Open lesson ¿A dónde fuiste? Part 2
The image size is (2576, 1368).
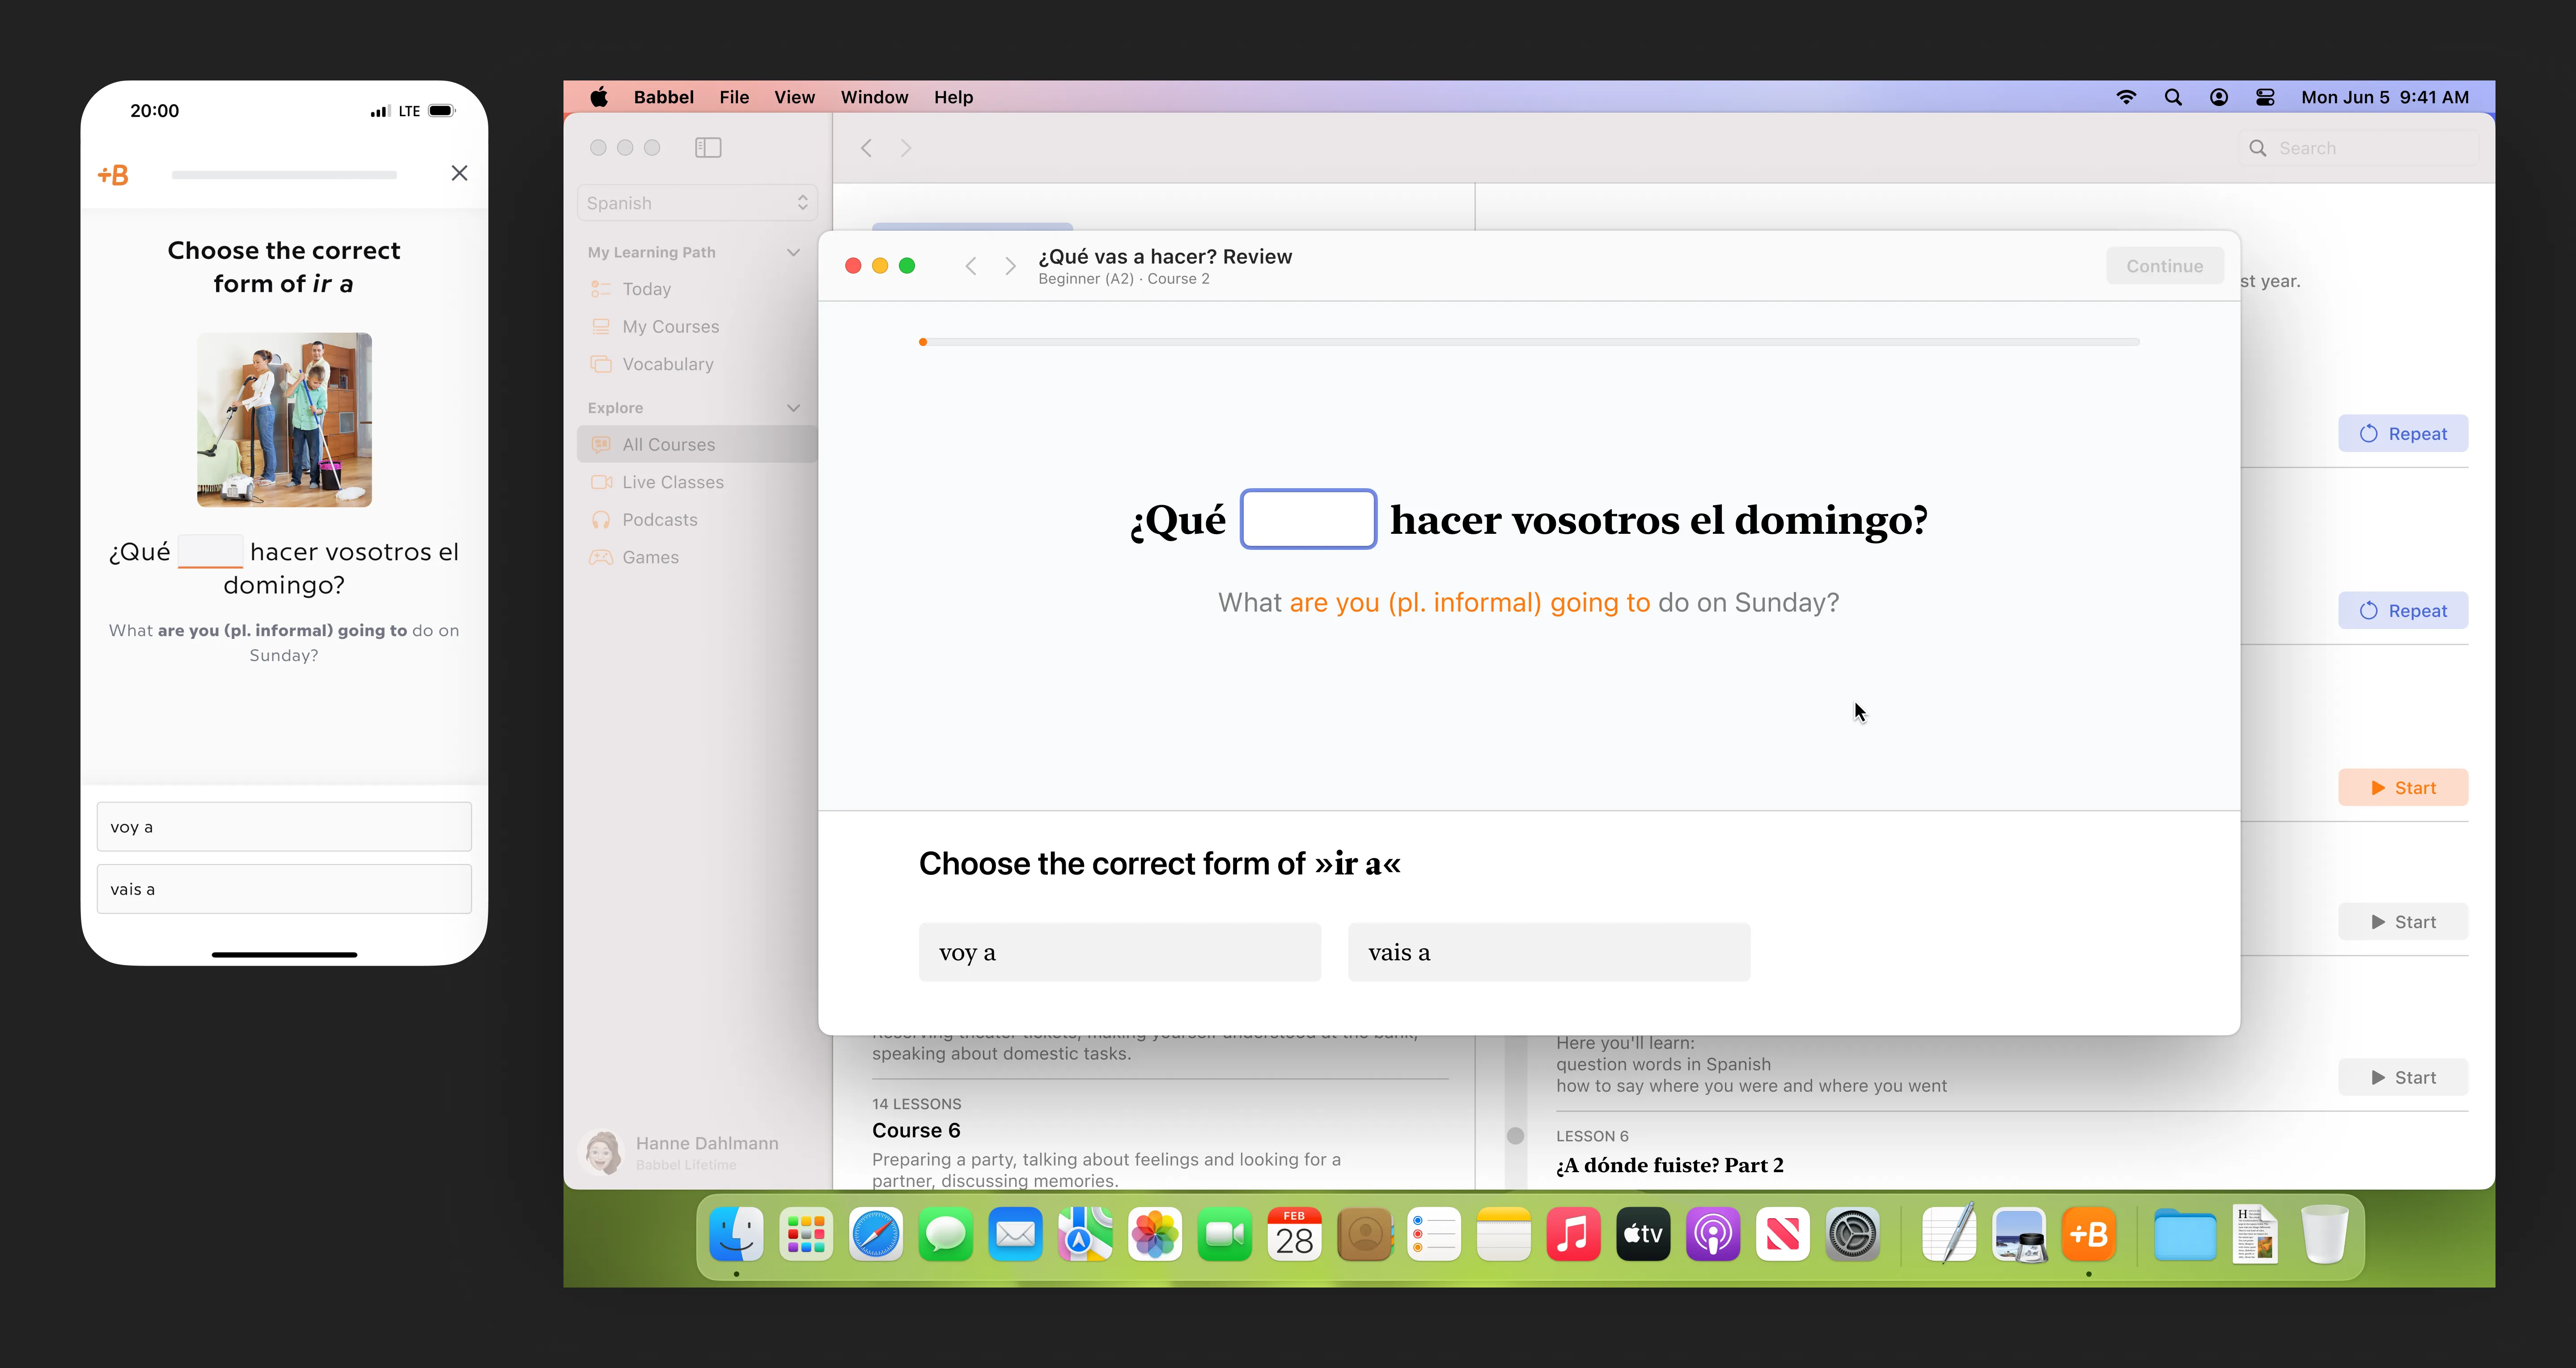1669,1165
